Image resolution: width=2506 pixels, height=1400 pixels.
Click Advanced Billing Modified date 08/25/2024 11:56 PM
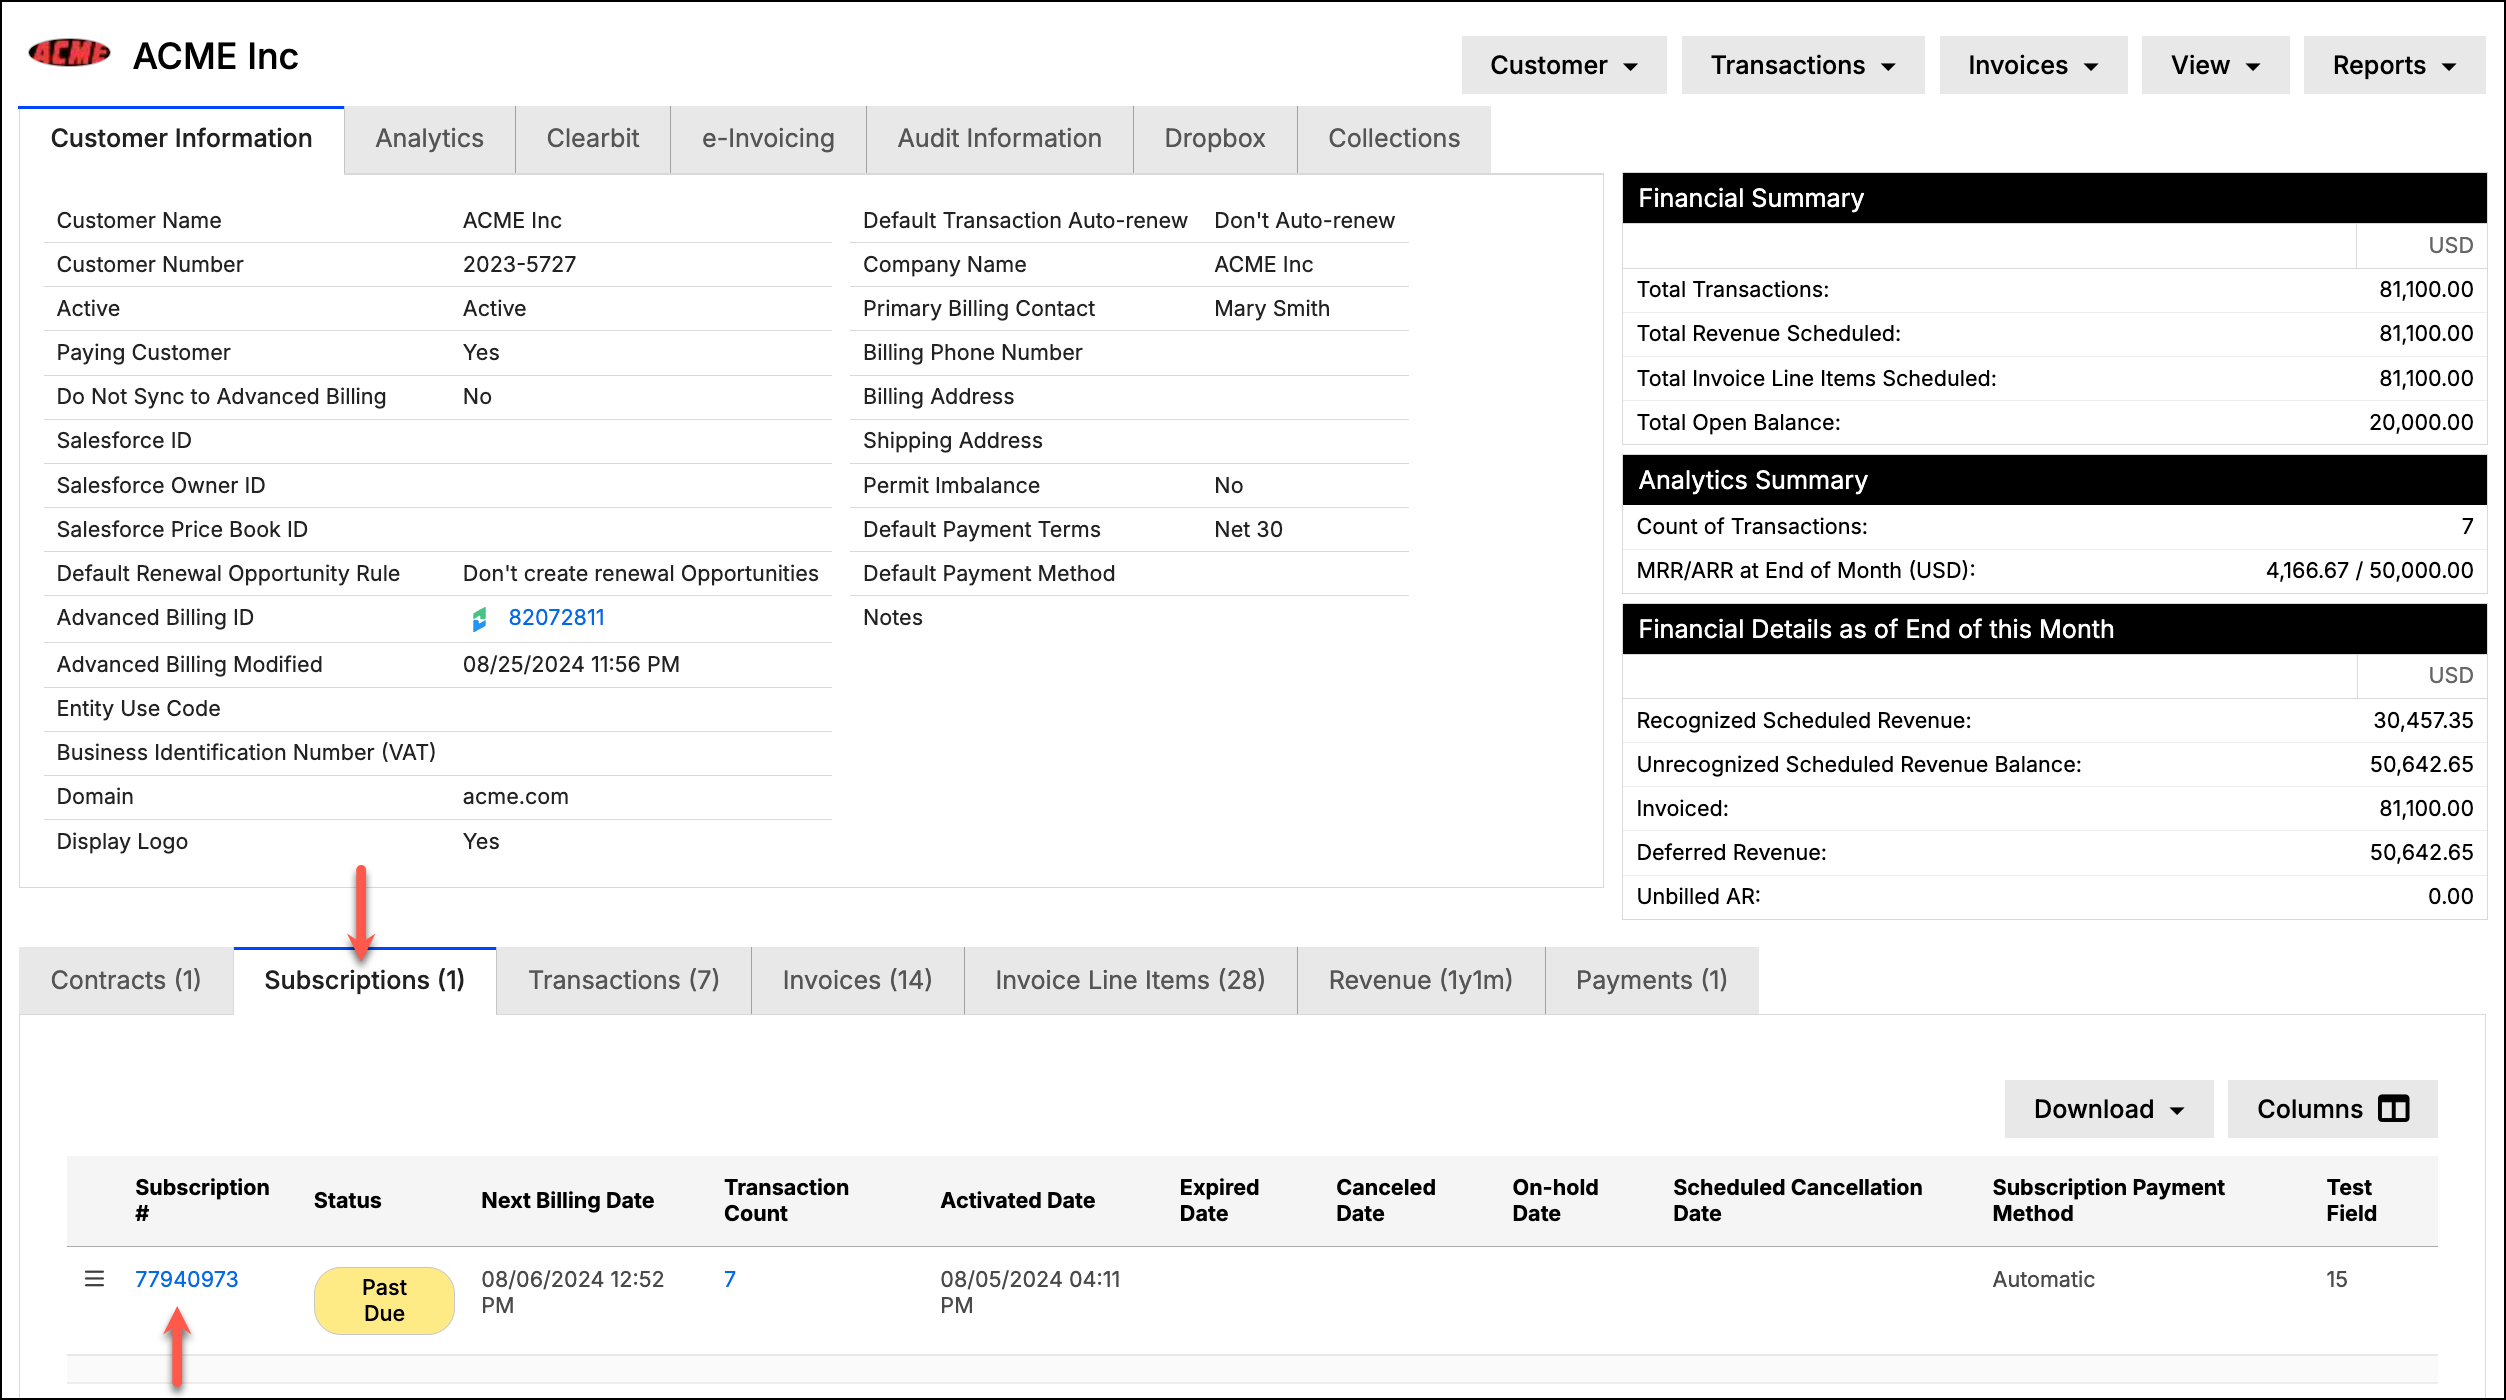(x=571, y=665)
